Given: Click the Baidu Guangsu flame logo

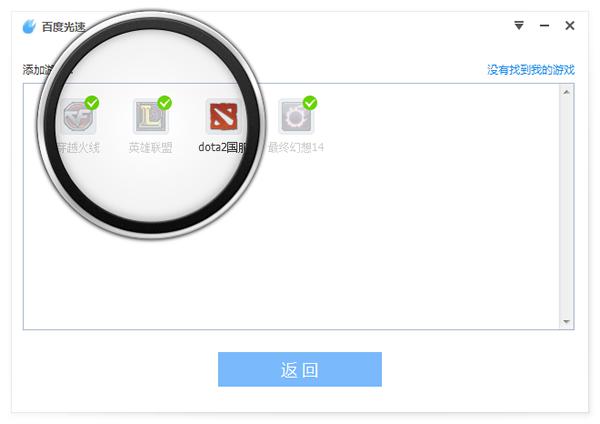Looking at the screenshot, I should point(29,26).
